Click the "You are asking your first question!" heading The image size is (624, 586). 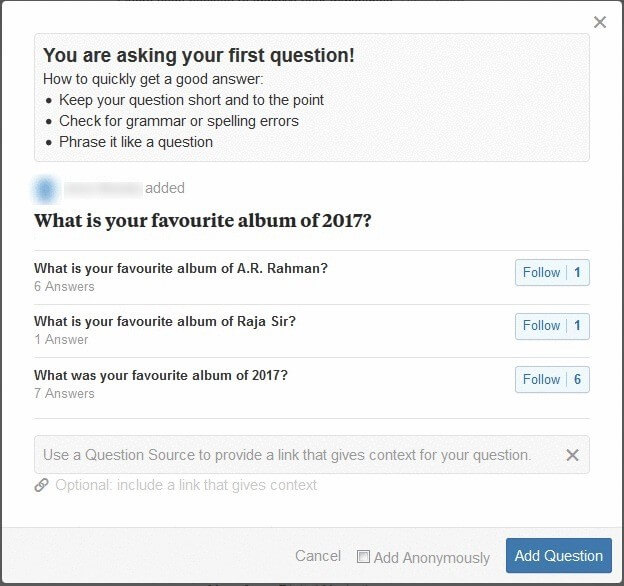click(198, 56)
